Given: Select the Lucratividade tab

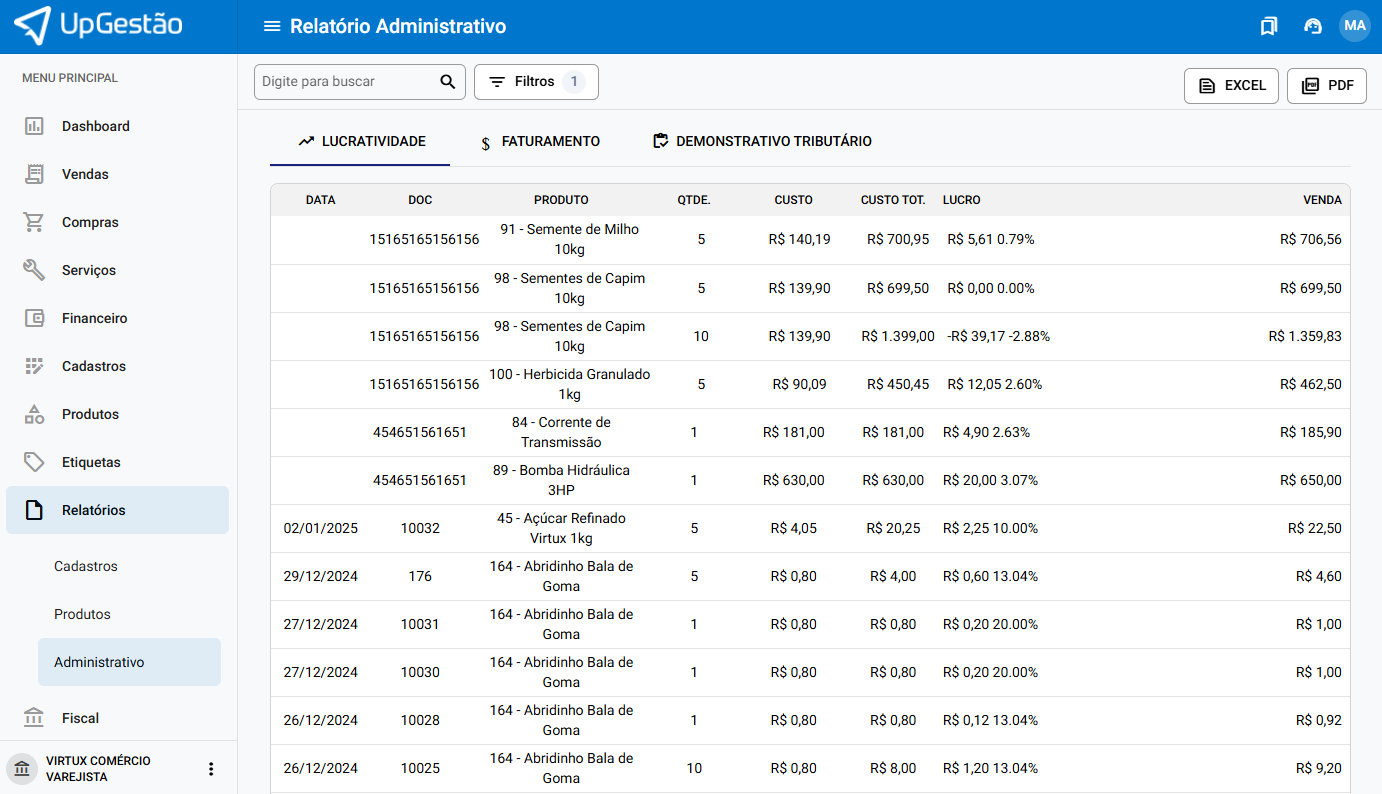Looking at the screenshot, I should [x=361, y=142].
